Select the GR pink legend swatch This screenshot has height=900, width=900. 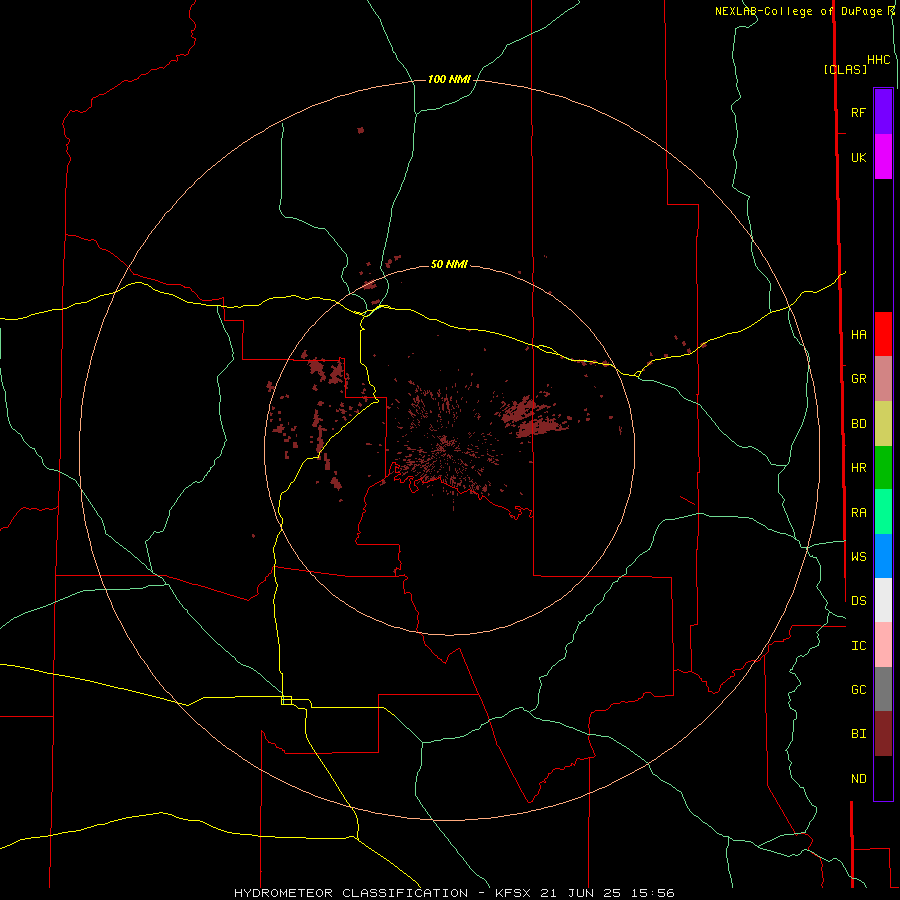(883, 379)
